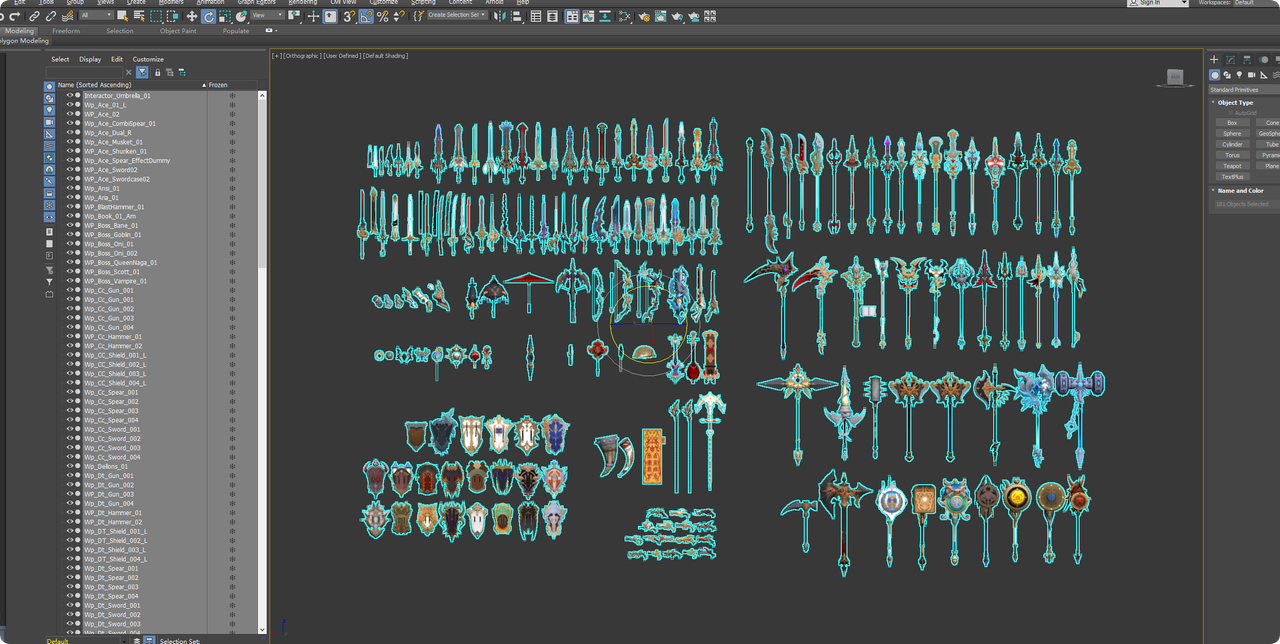Switch to the Populate ribbon tab

[236, 31]
